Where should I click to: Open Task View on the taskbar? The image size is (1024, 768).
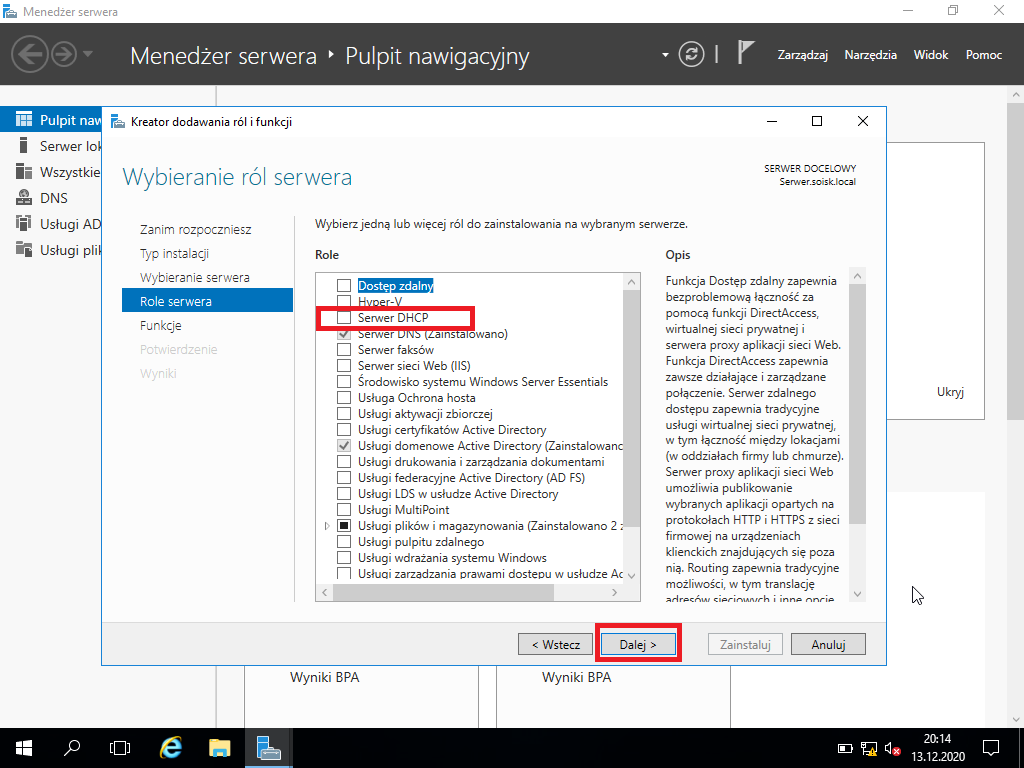[x=120, y=748]
